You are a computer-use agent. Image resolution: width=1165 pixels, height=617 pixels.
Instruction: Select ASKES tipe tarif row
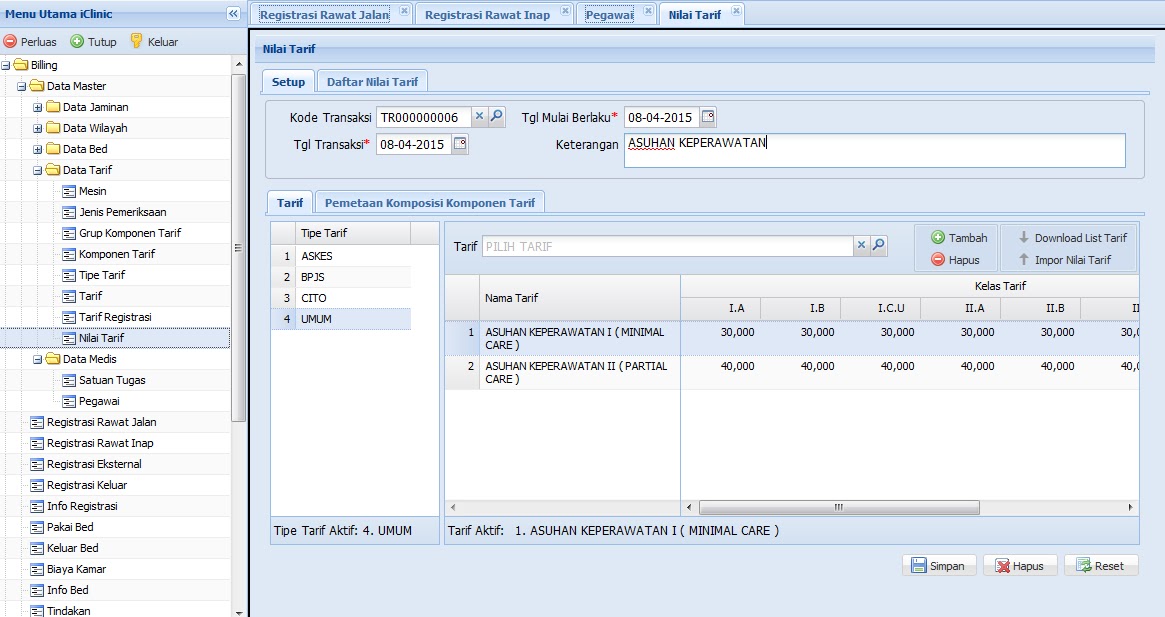coord(341,256)
